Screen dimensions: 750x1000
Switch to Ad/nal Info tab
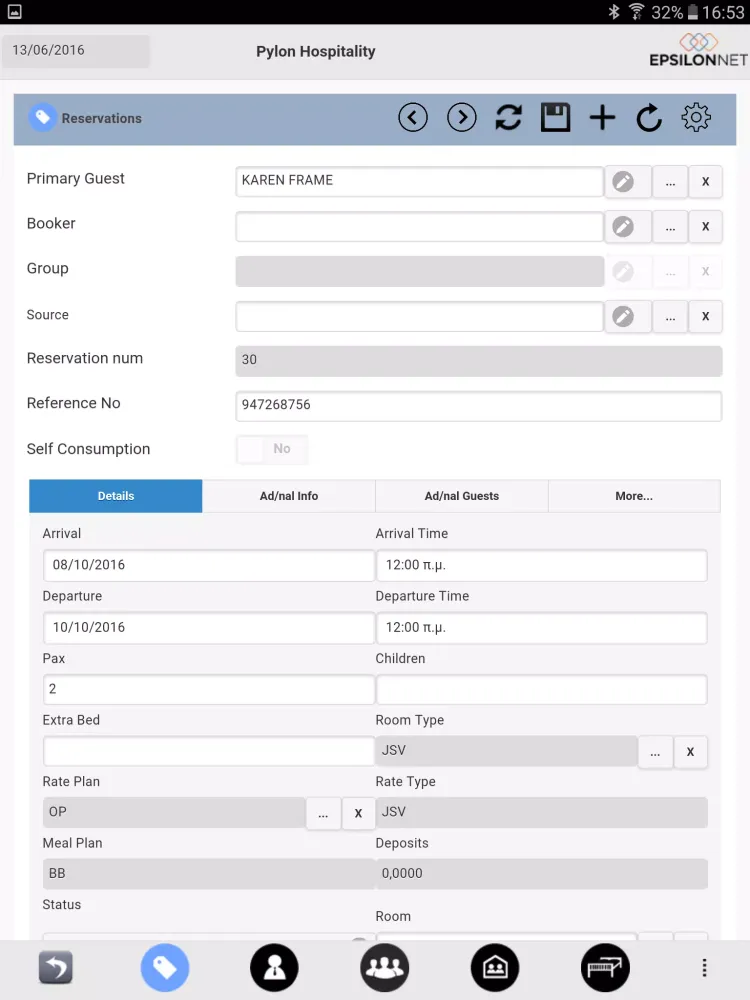pyautogui.click(x=289, y=496)
